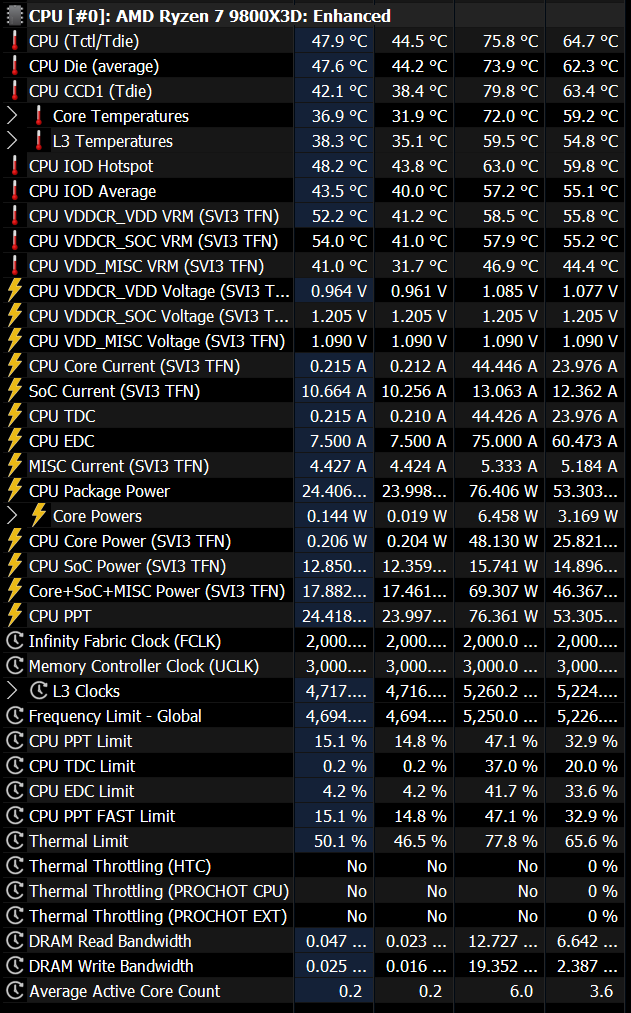Select the CPU Die (average) sensor label
631x1013 pixels.
point(94,67)
